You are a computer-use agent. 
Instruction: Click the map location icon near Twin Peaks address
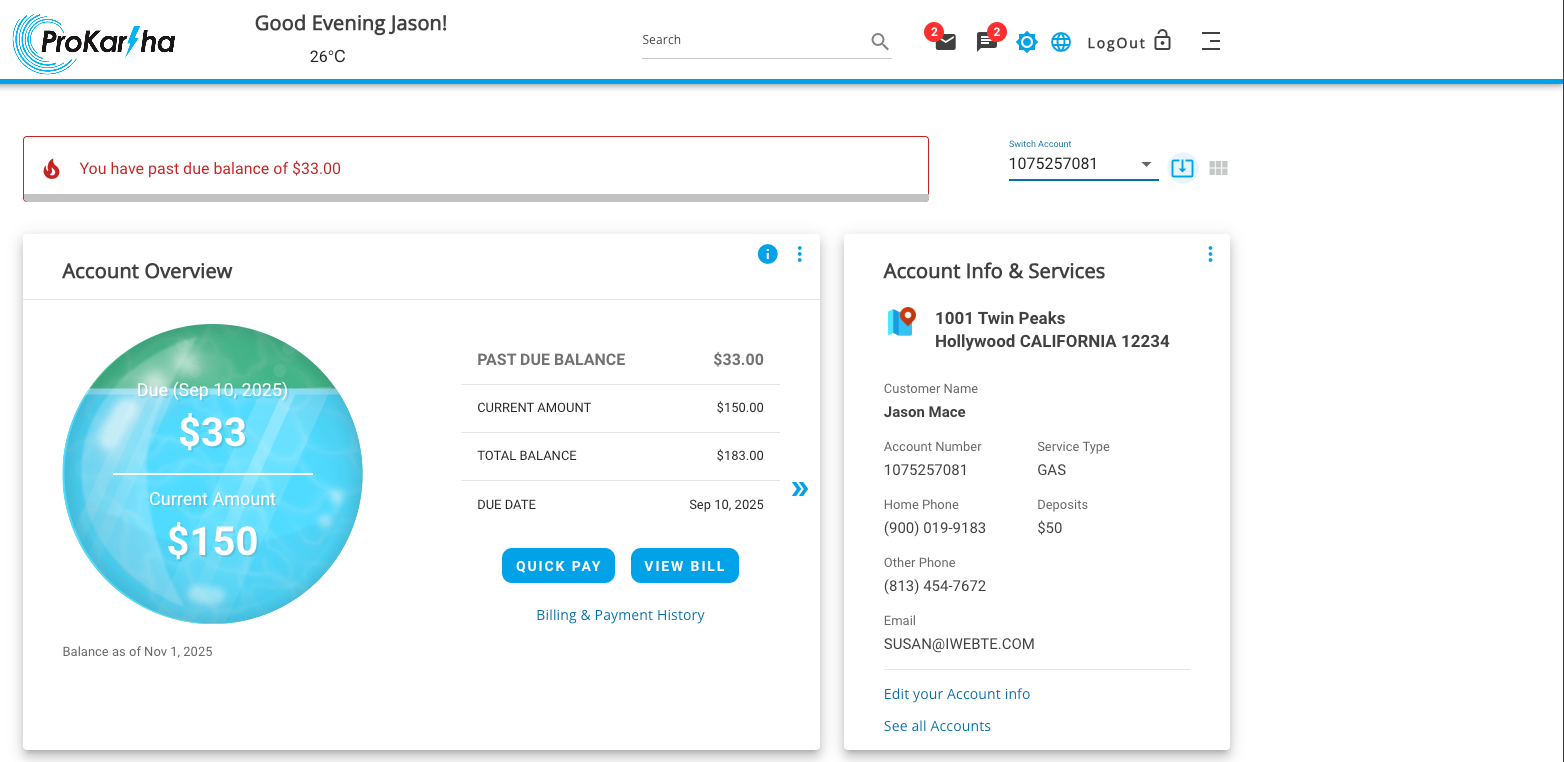point(901,322)
